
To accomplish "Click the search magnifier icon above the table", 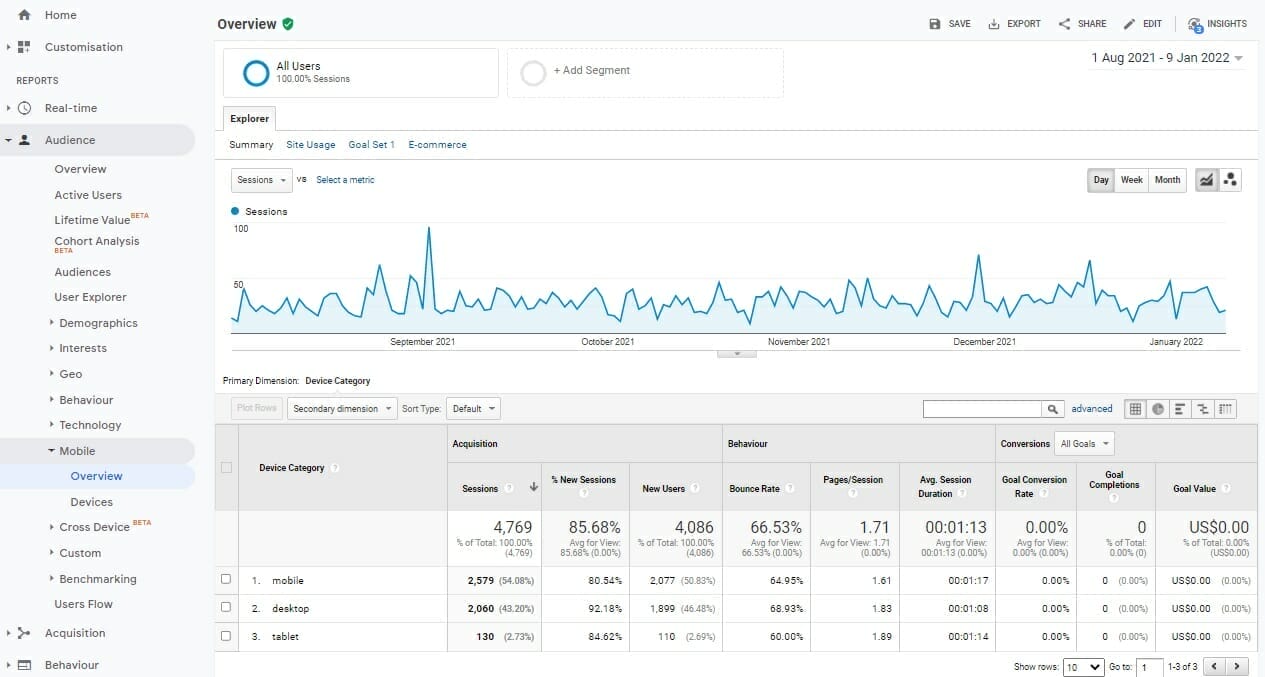I will click(x=1053, y=408).
